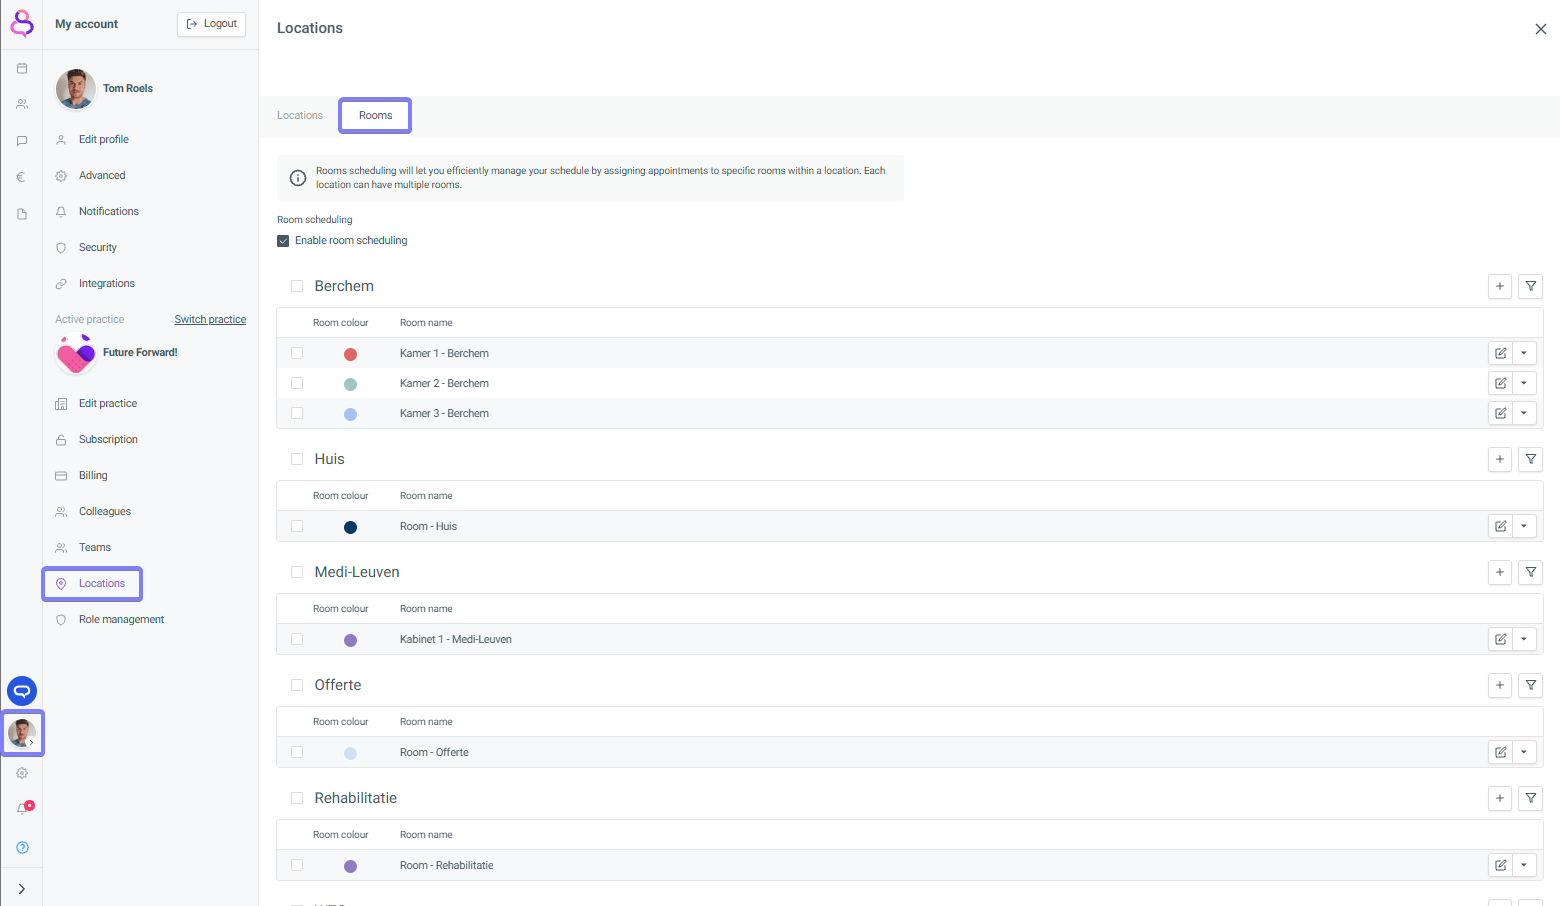Screen dimensions: 1560x906
Task: Switch to the Locations tab
Action: (300, 116)
